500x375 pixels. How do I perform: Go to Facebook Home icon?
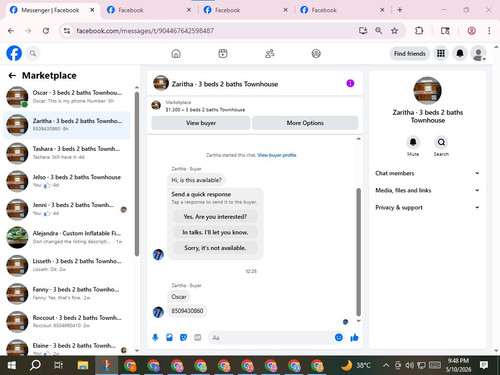pyautogui.click(x=176, y=53)
